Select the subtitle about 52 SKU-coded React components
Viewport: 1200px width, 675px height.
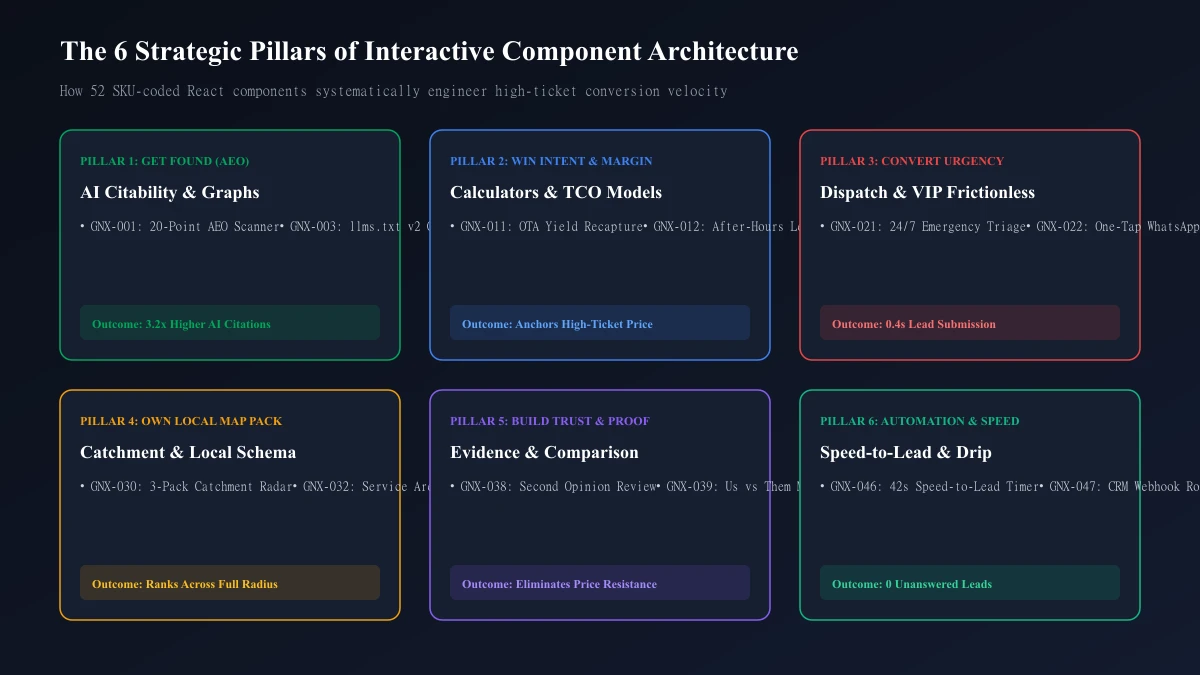(x=394, y=91)
